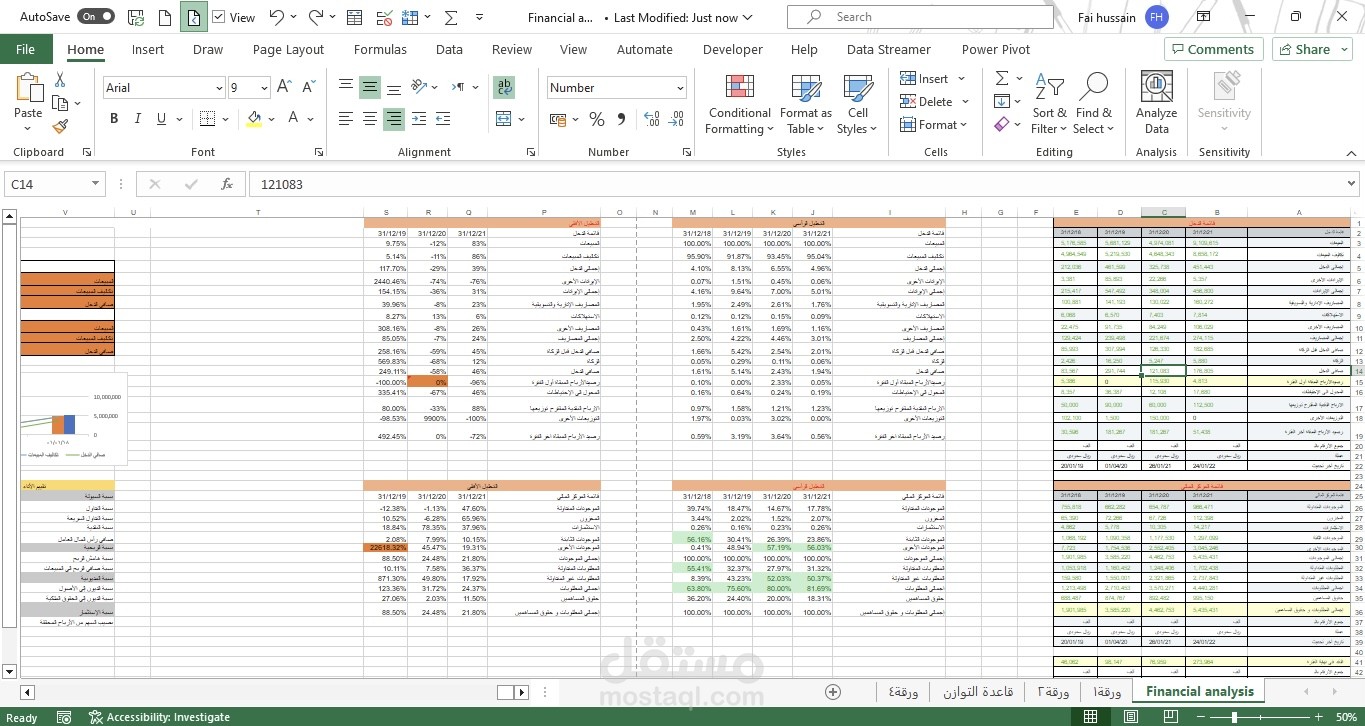Click the Top Align icon

coord(346,87)
